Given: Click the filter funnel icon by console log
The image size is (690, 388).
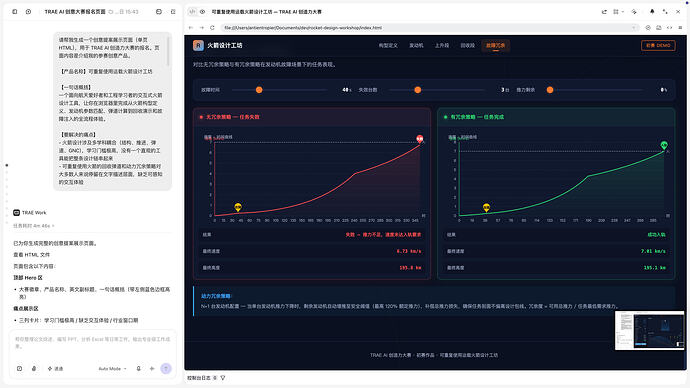Looking at the screenshot, I should pyautogui.click(x=223, y=378).
